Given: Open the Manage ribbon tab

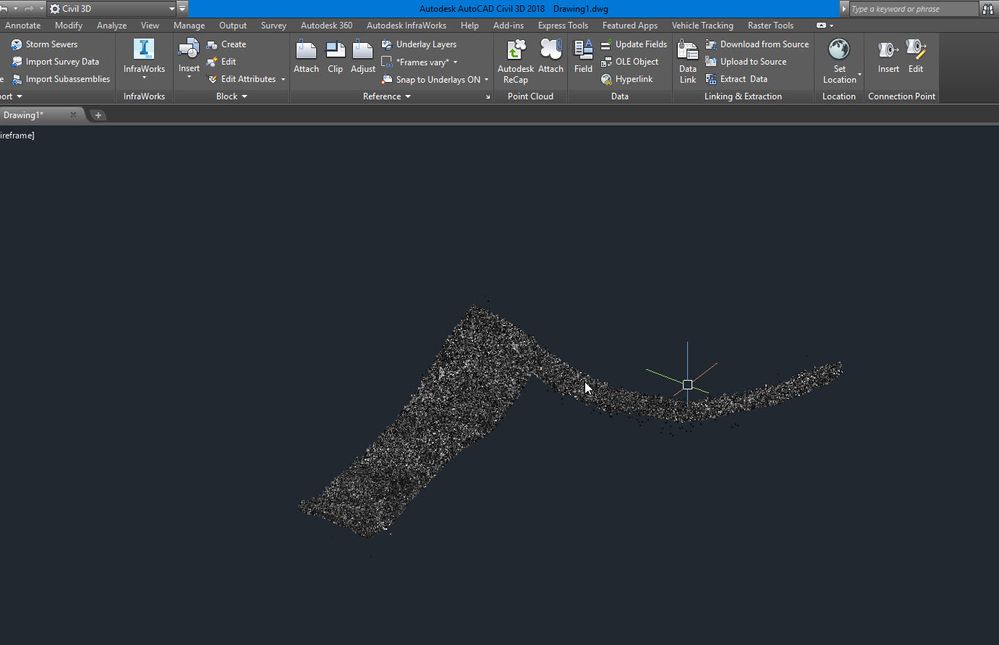Looking at the screenshot, I should click(x=189, y=25).
